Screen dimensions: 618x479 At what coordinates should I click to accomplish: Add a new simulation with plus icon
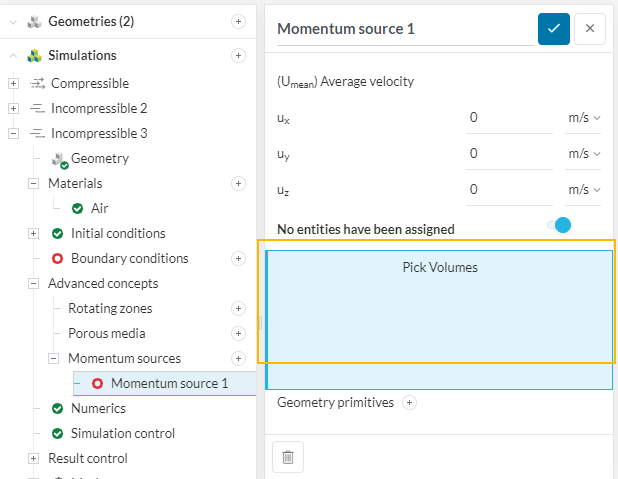[x=238, y=56]
